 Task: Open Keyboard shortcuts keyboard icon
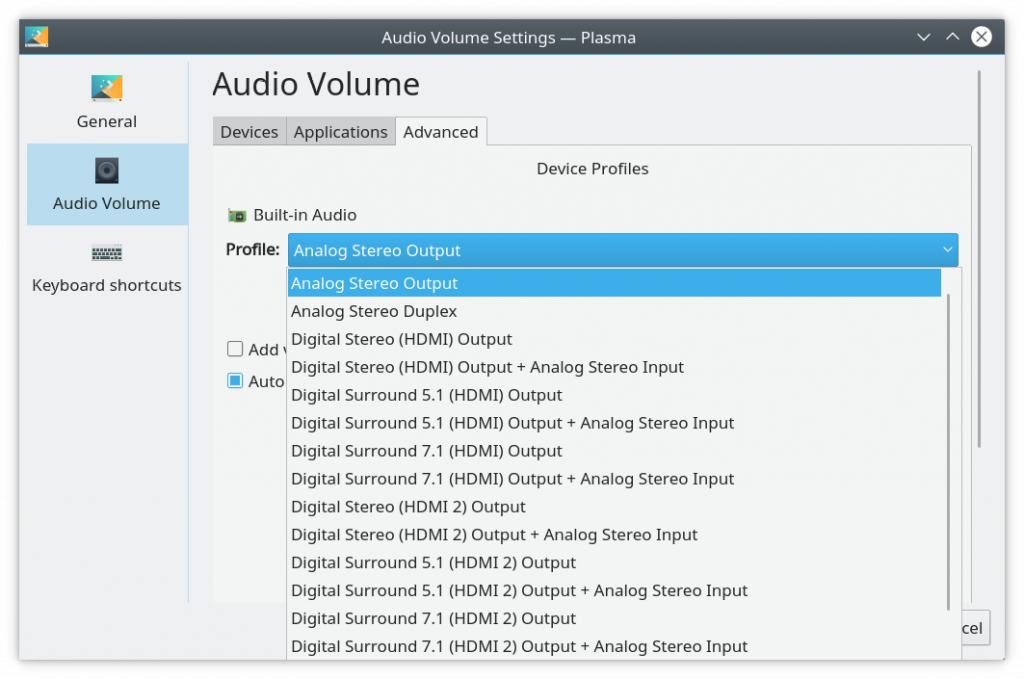click(x=107, y=253)
